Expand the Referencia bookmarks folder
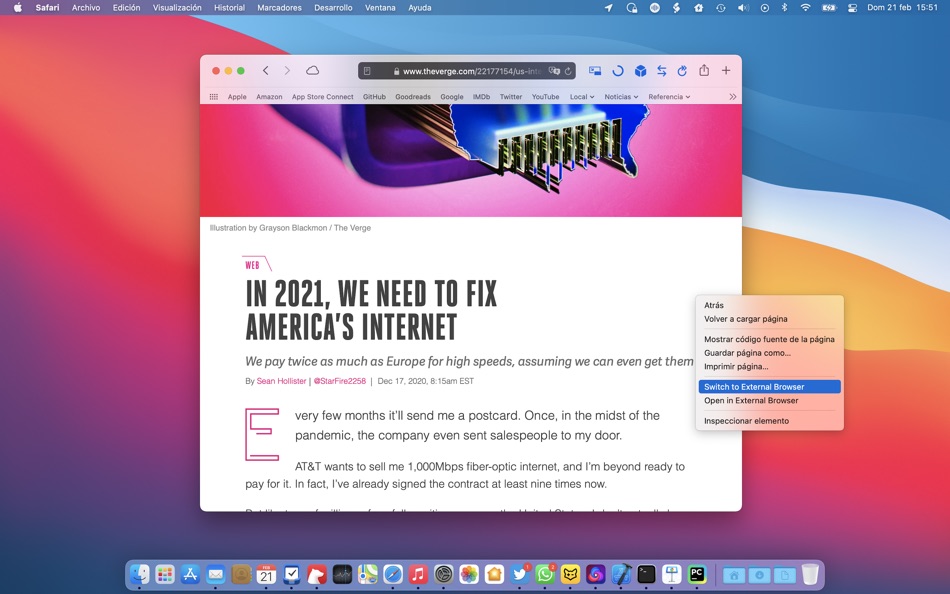This screenshot has height=594, width=950. [x=669, y=97]
